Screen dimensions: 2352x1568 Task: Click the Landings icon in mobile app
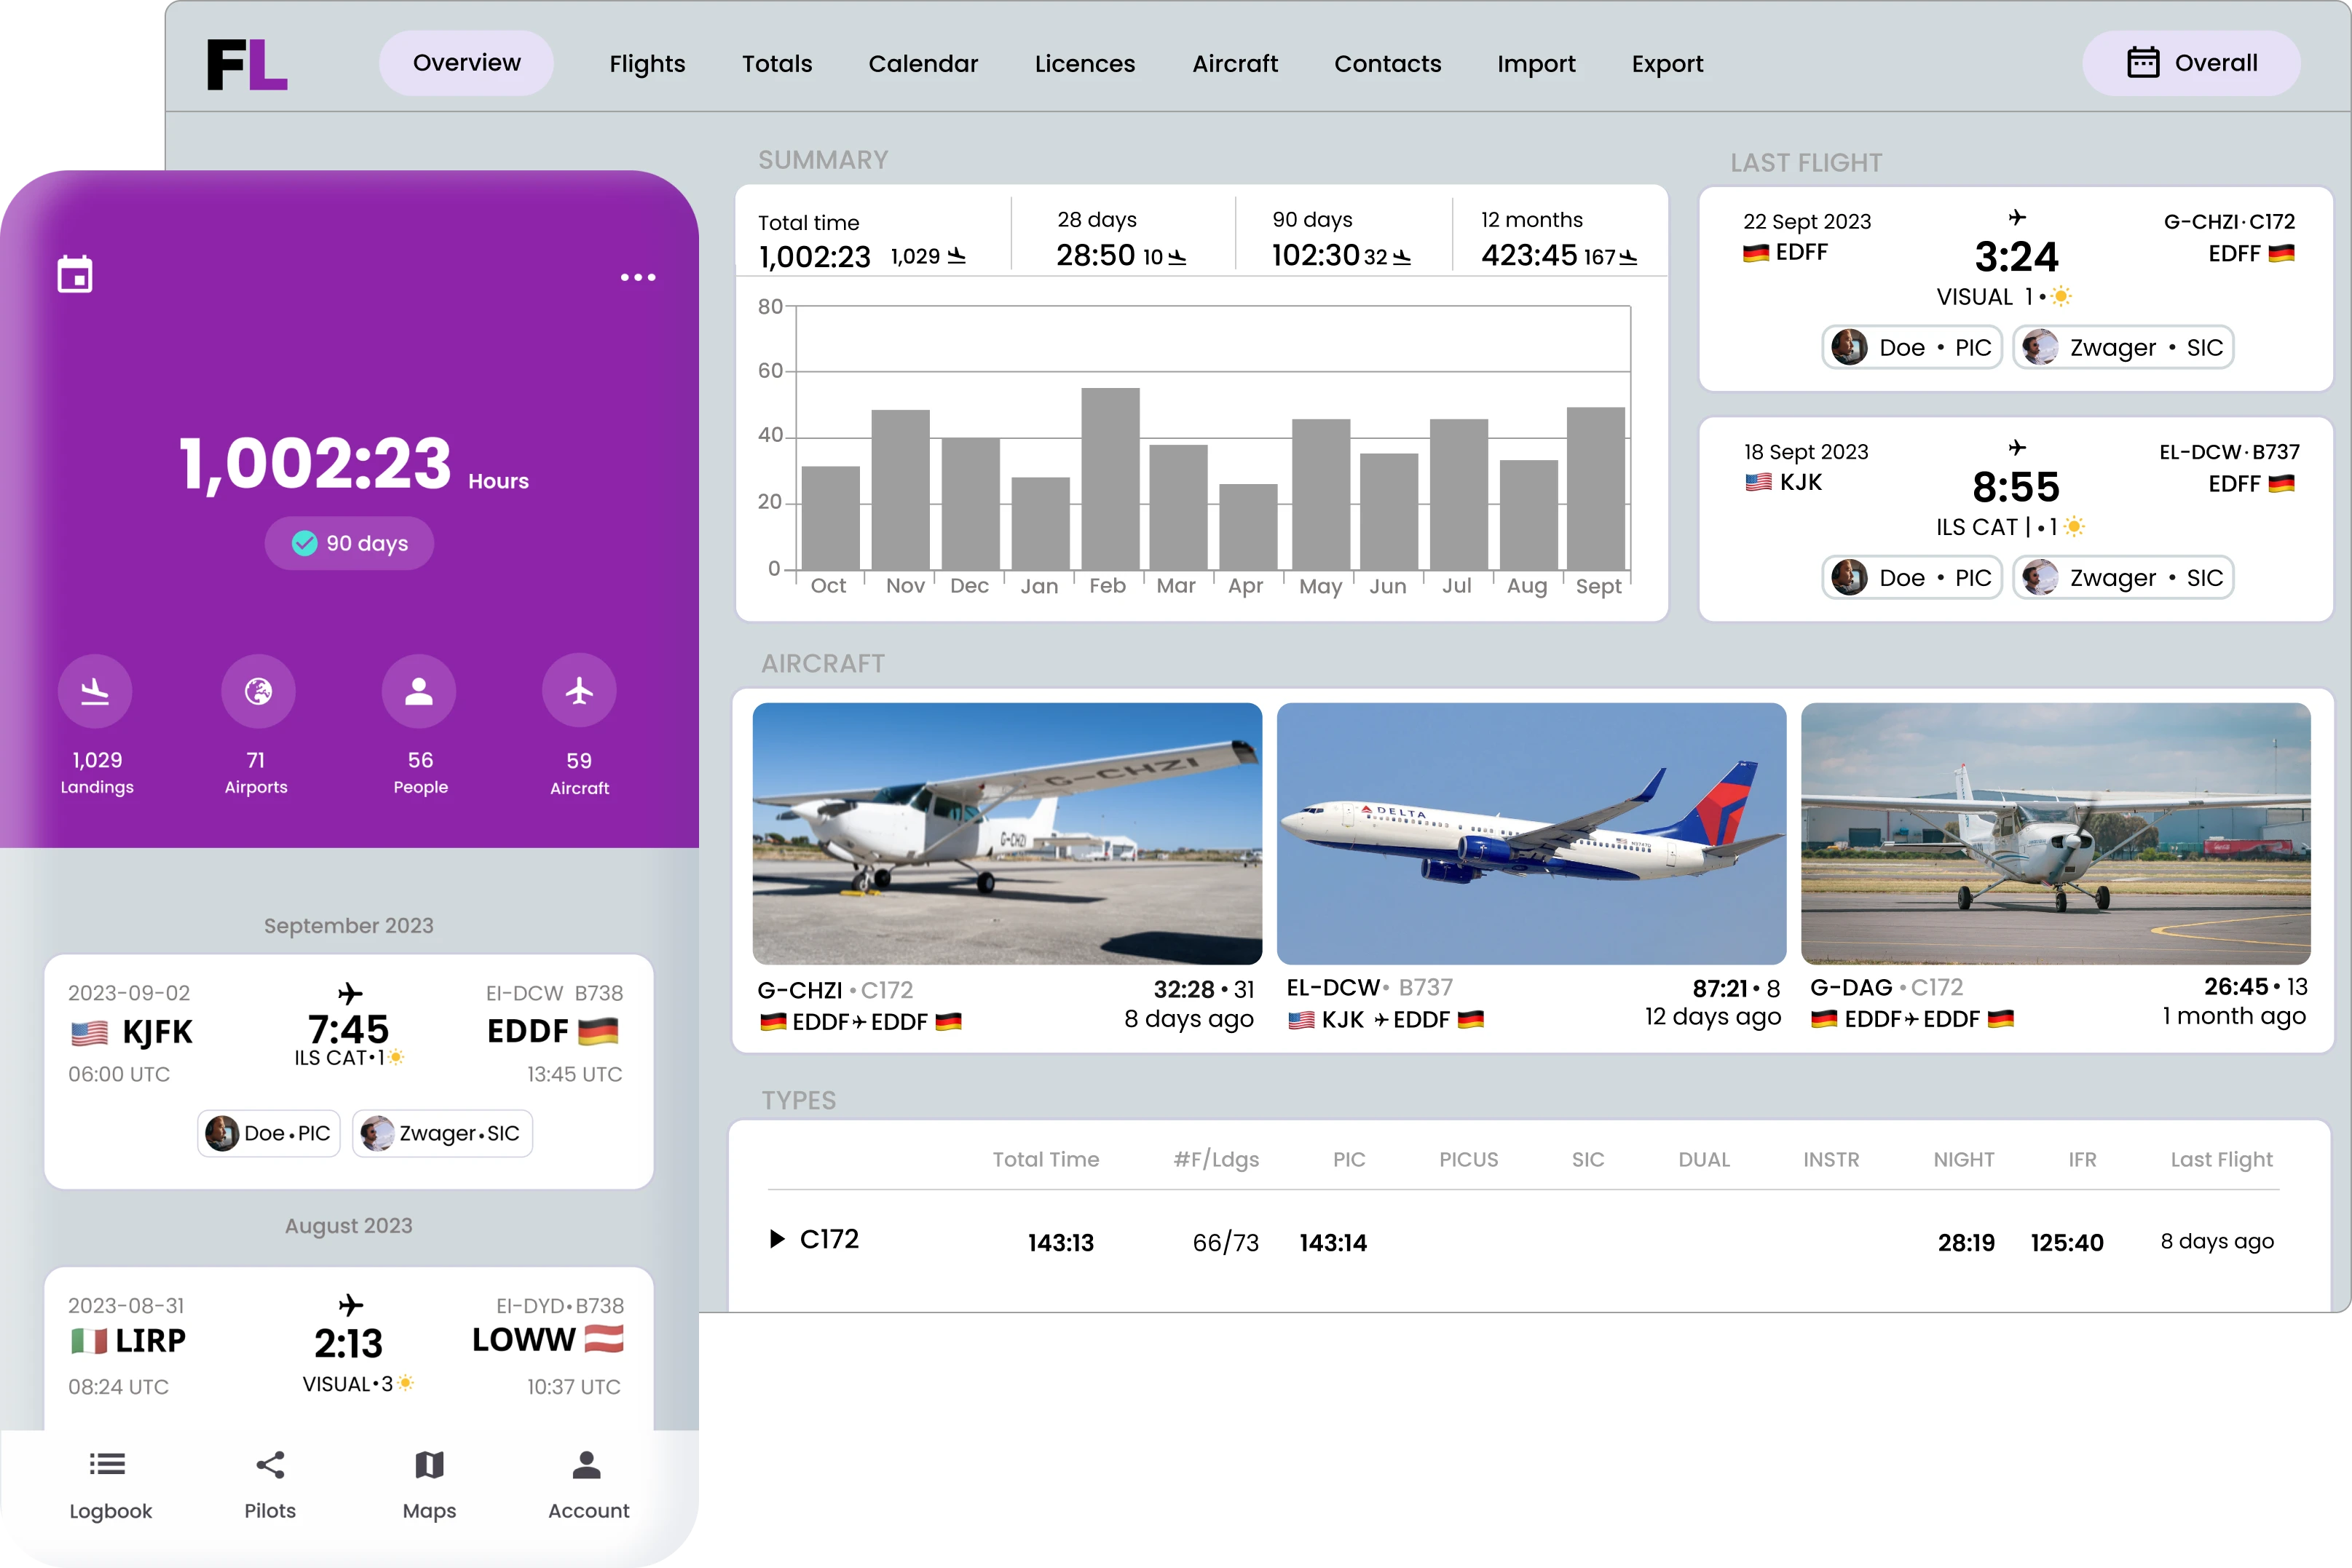point(96,692)
